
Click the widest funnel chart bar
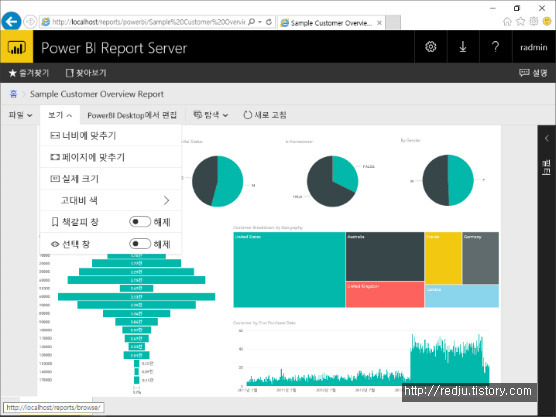click(137, 296)
